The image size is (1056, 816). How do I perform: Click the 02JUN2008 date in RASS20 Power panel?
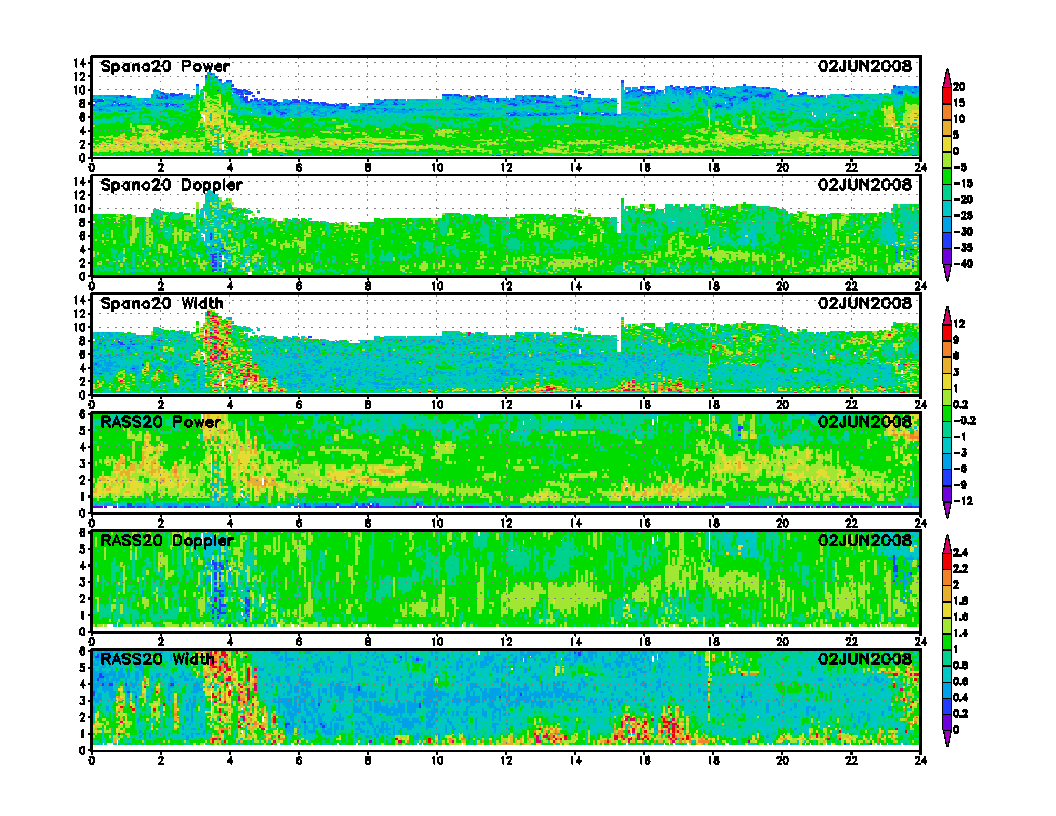(865, 422)
